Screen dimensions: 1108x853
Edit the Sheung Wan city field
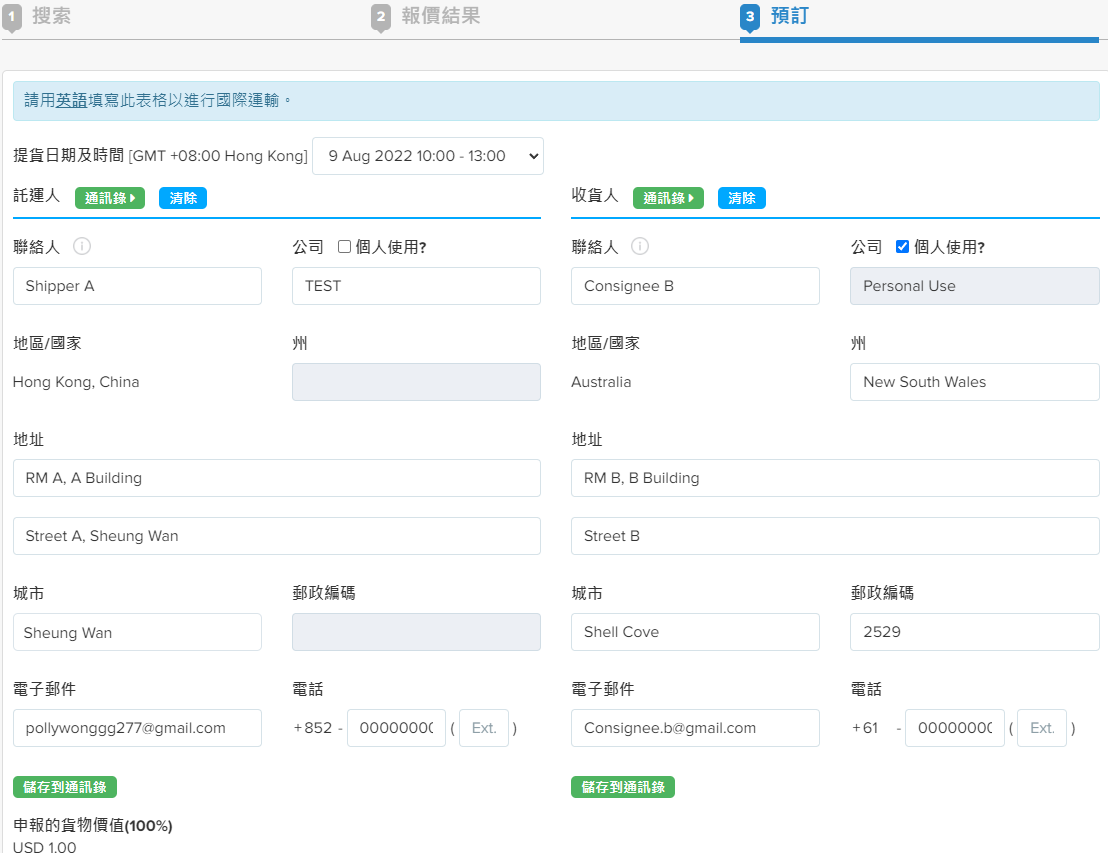point(137,633)
